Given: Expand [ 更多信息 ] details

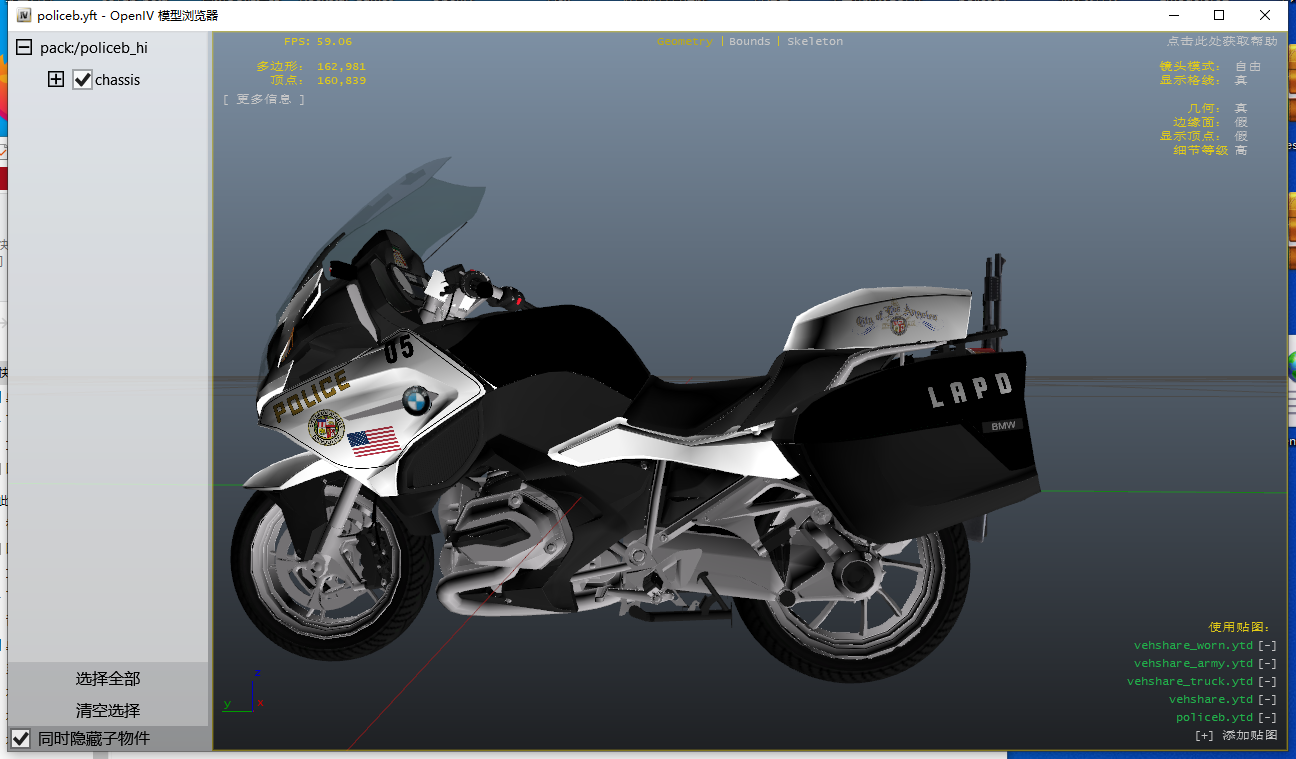Looking at the screenshot, I should point(264,99).
